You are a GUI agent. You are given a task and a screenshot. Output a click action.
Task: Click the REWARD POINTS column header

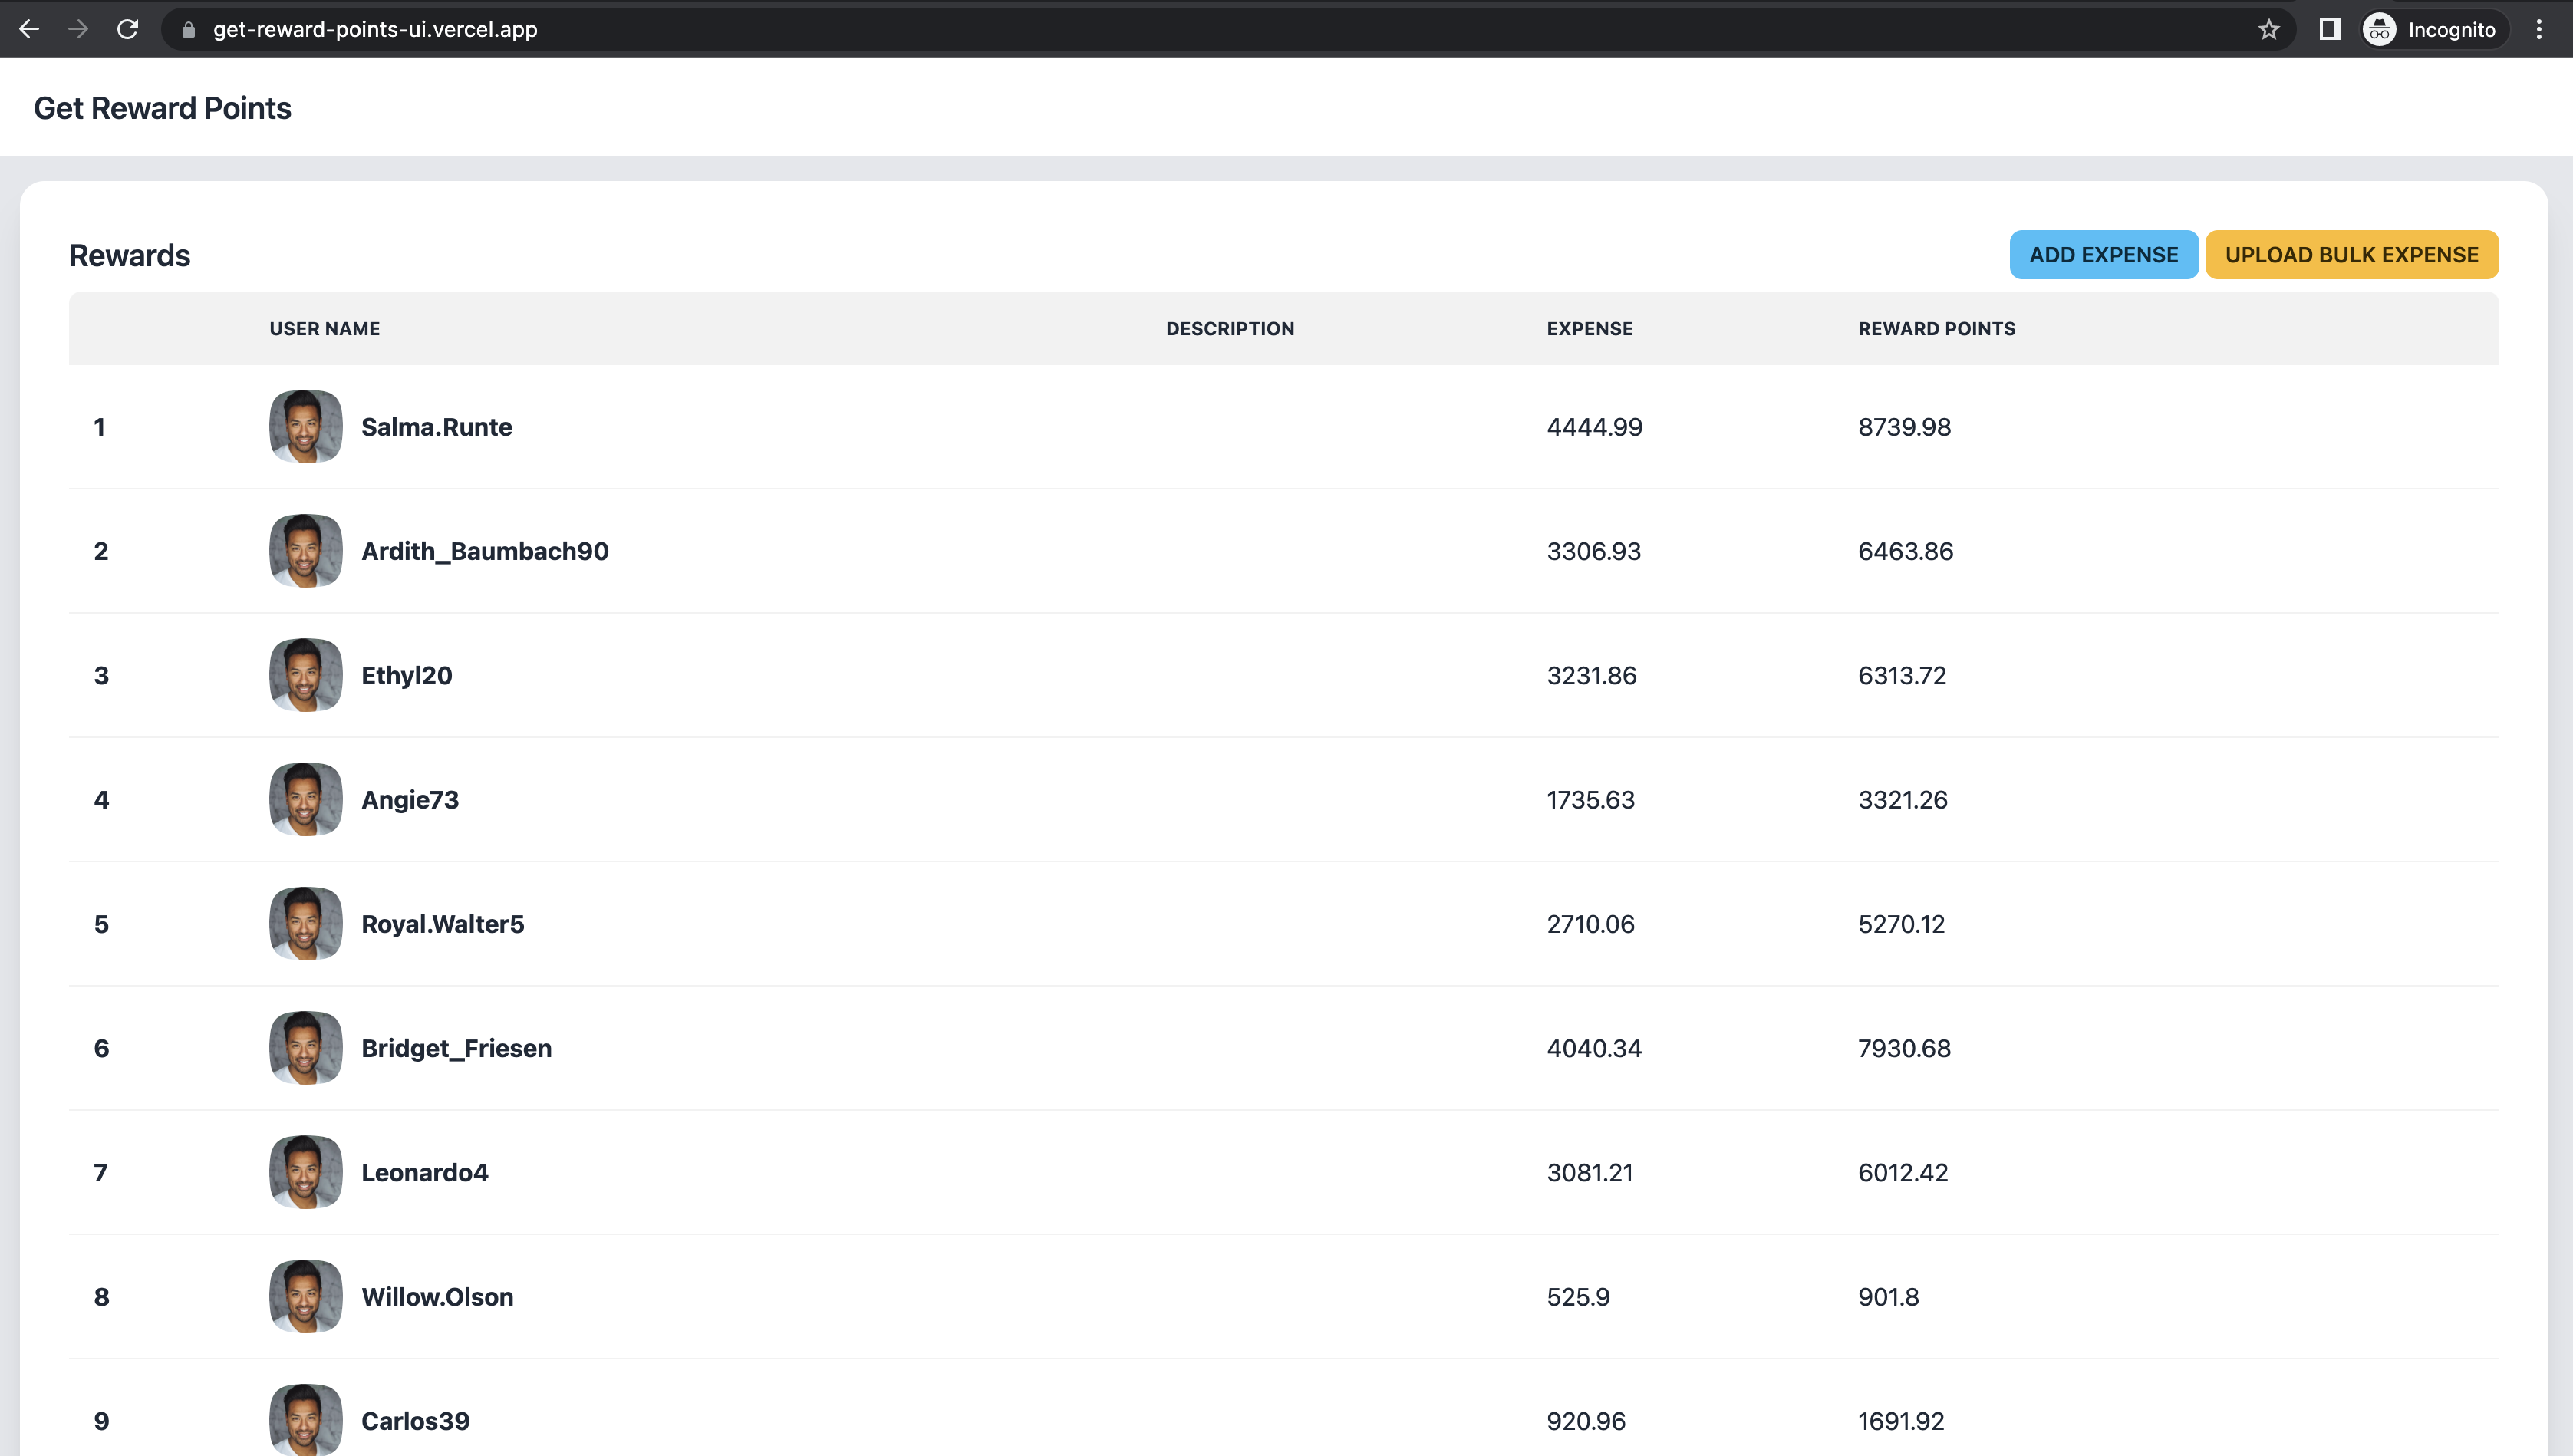coord(1936,329)
